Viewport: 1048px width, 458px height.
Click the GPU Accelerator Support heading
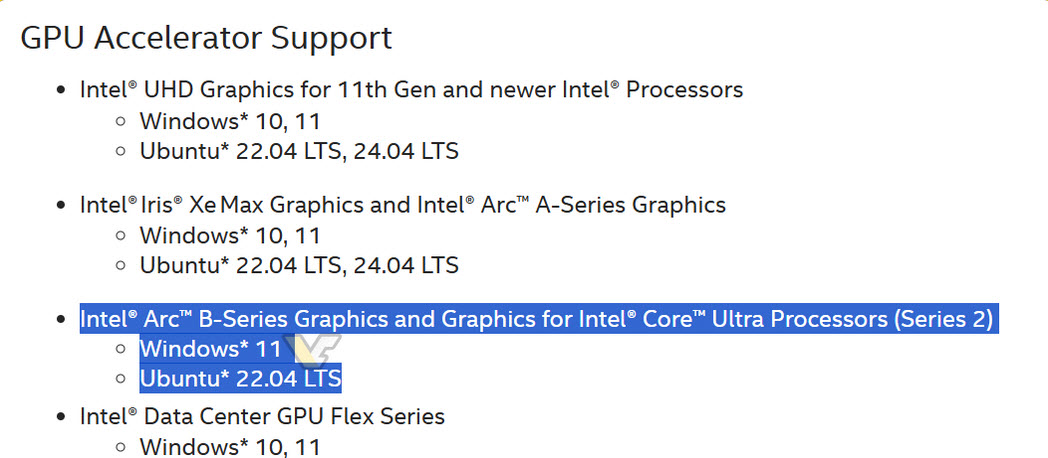[x=206, y=38]
